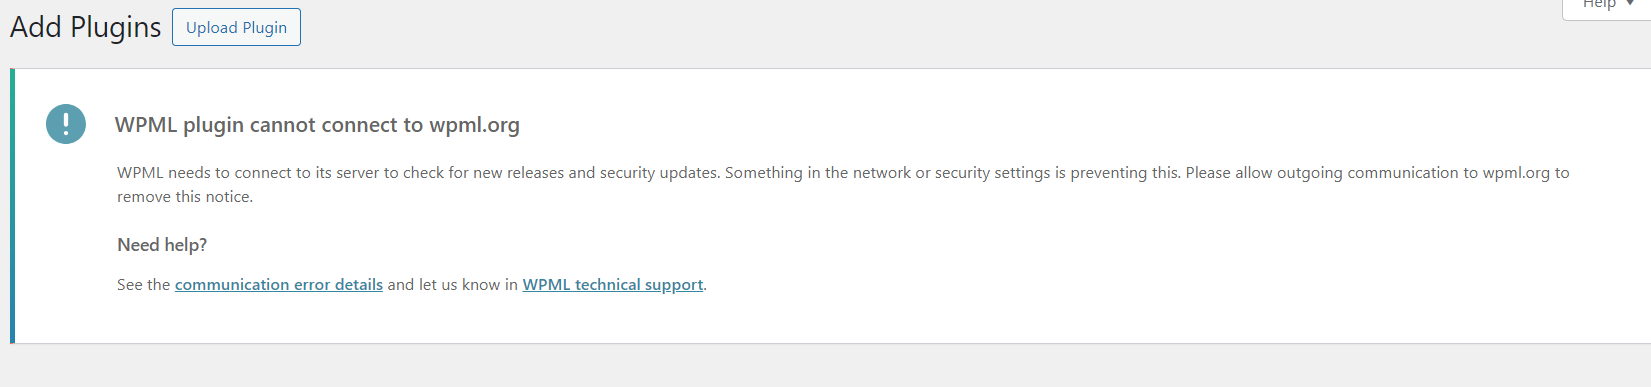Click 'and let us know in' text
This screenshot has width=1651, height=387.
click(x=453, y=284)
